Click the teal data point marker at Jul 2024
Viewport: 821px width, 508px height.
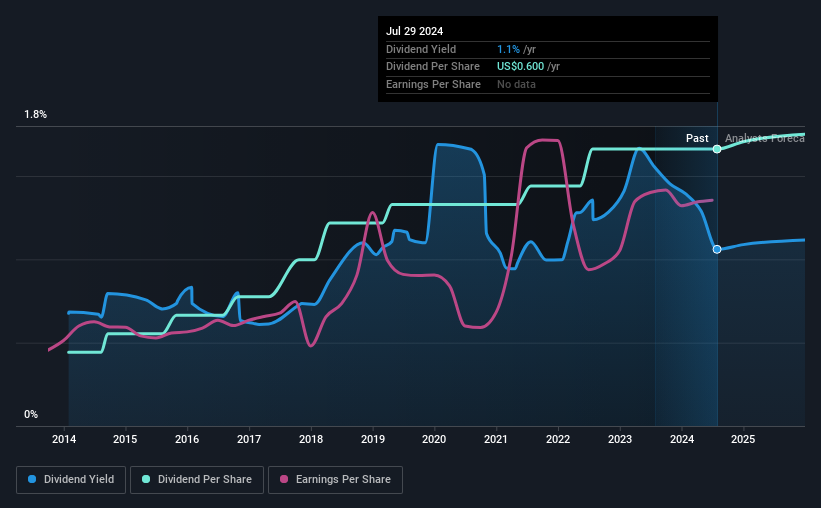coord(717,149)
